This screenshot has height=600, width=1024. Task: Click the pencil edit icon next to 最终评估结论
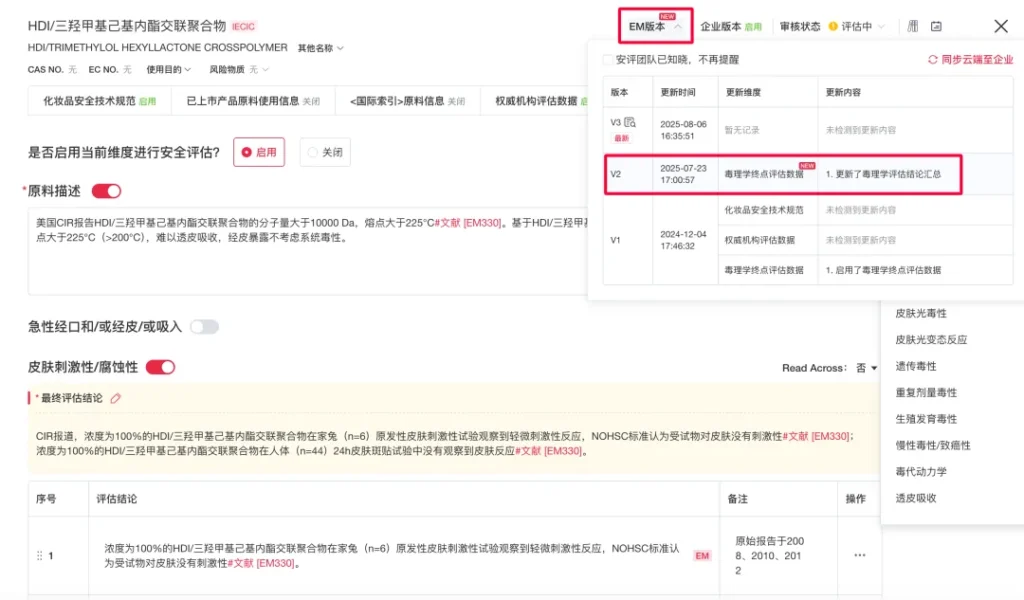[x=115, y=398]
